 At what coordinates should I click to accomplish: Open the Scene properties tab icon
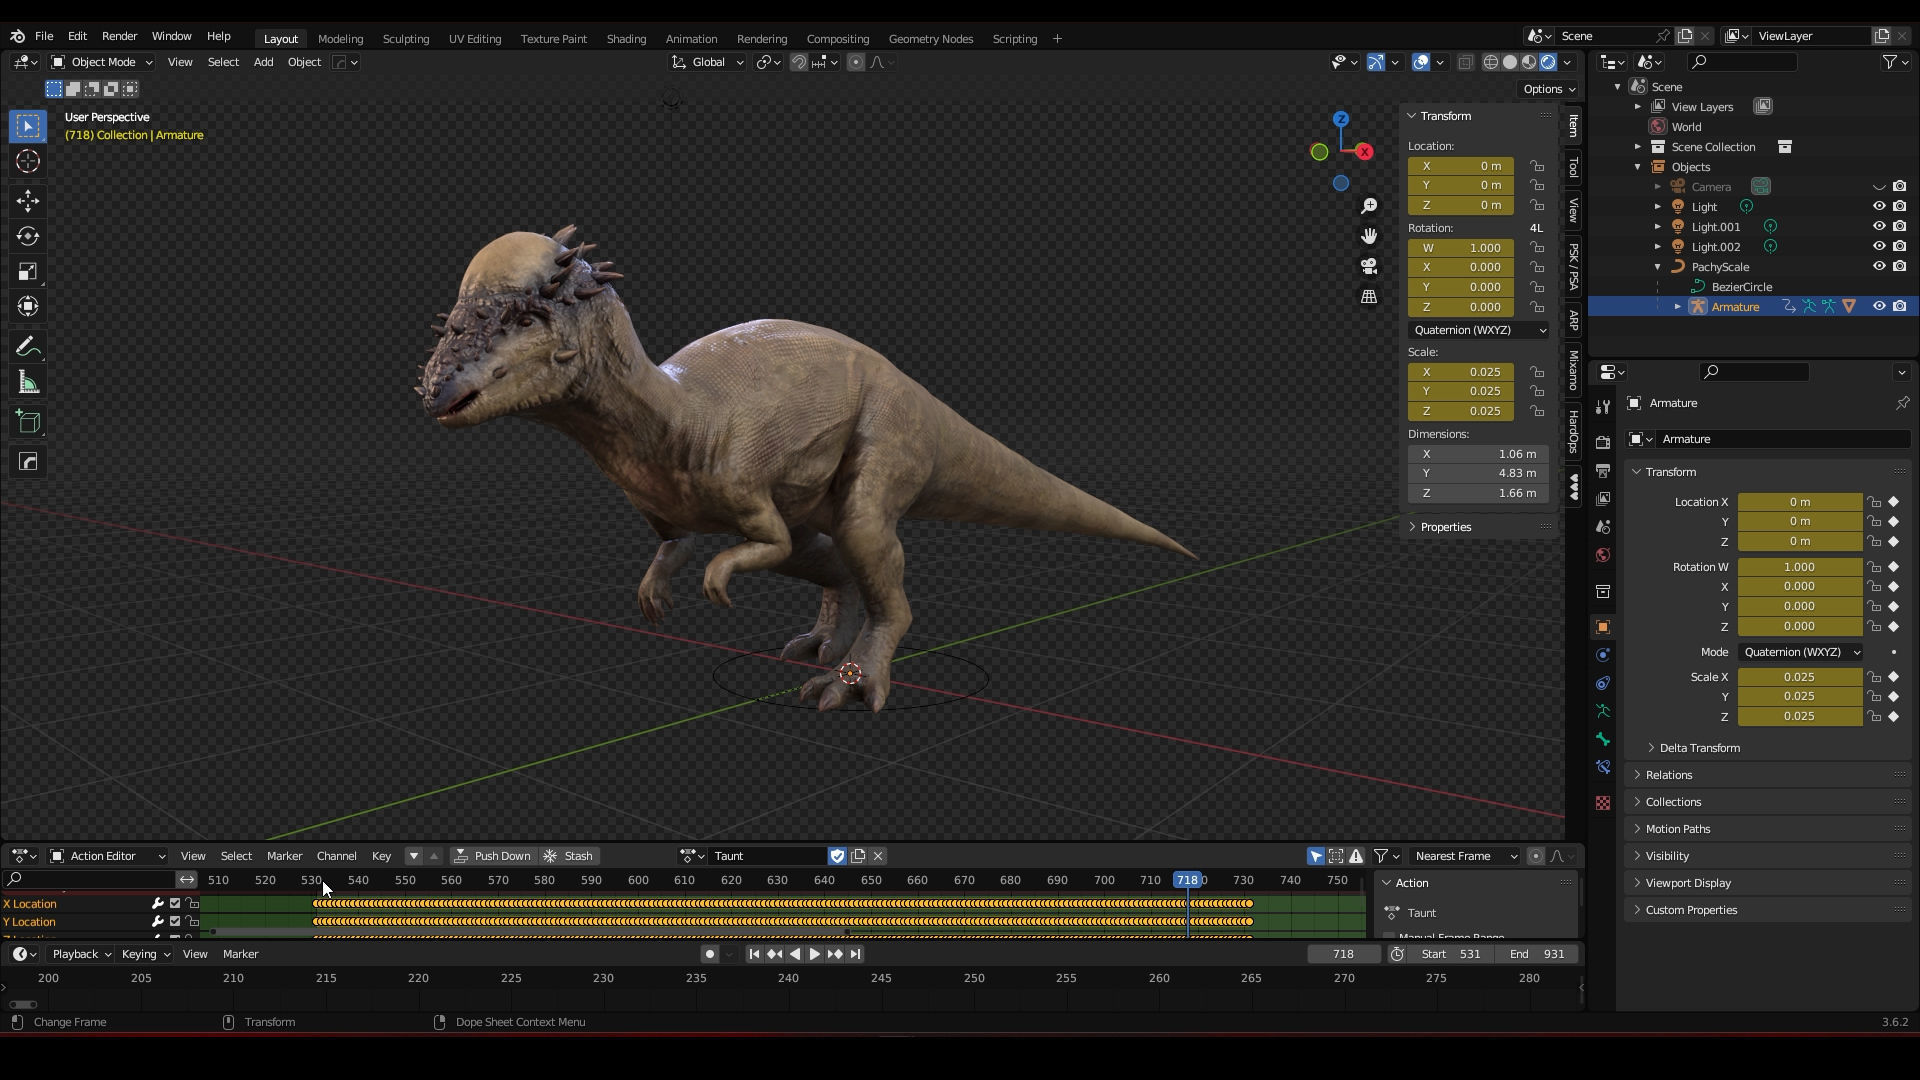pos(1603,526)
